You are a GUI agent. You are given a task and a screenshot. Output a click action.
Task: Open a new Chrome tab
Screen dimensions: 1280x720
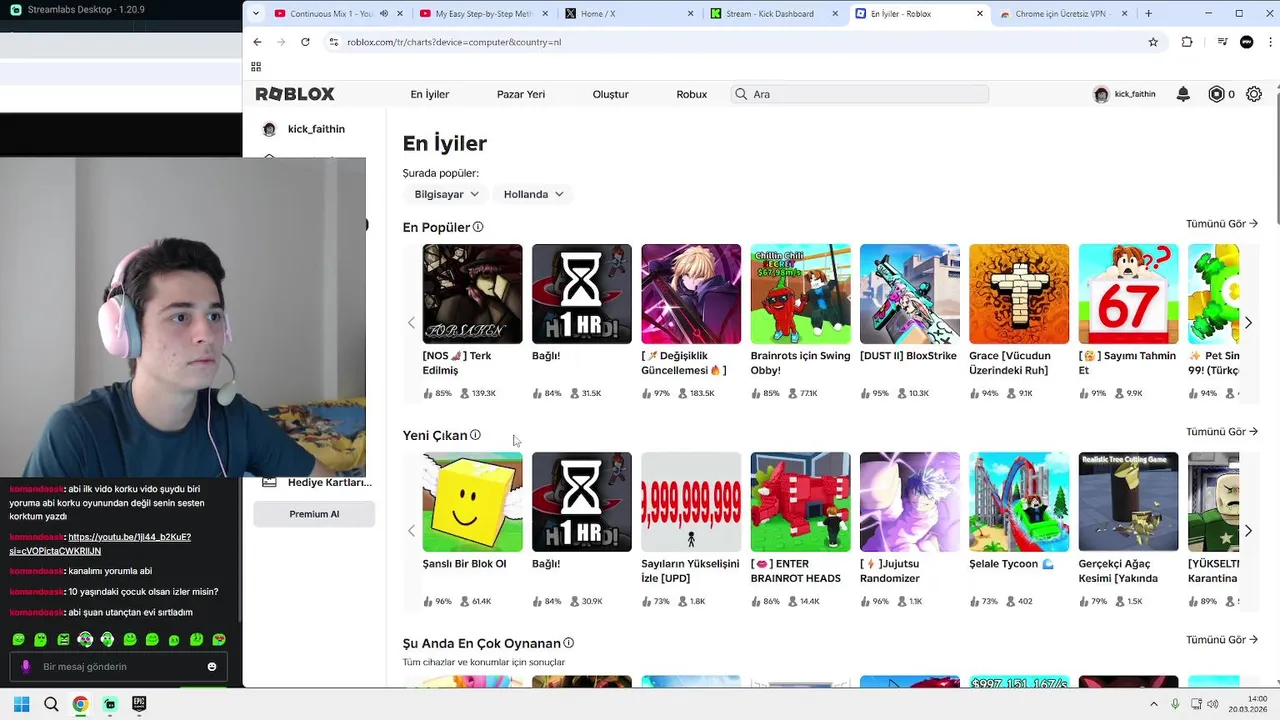point(1148,14)
